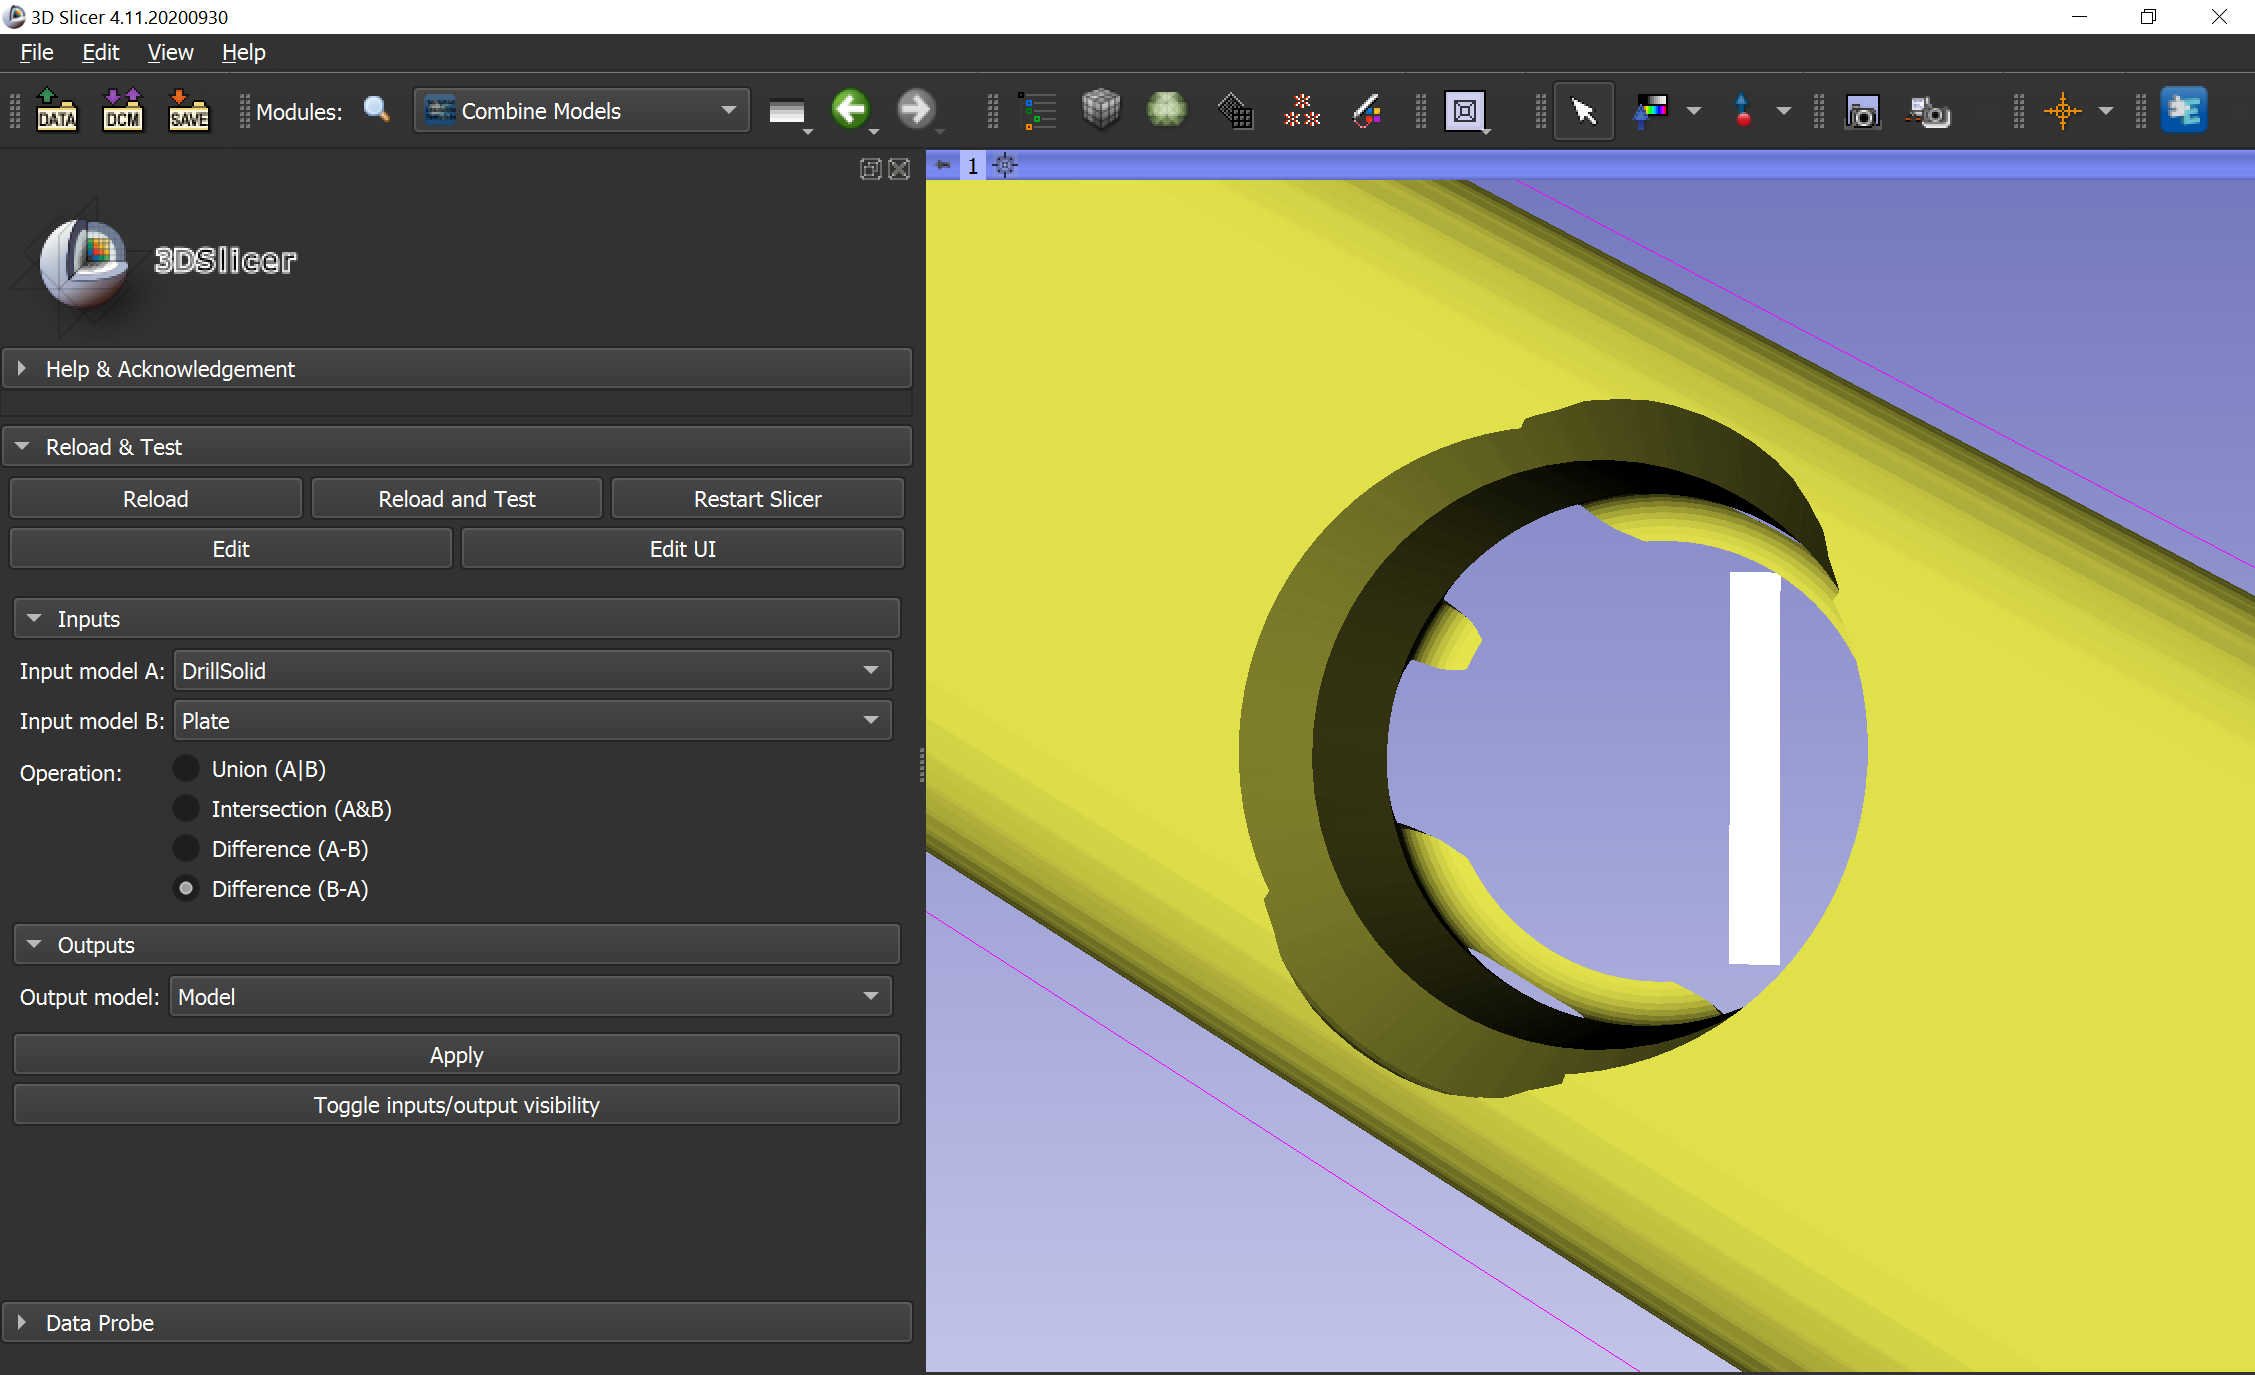Image resolution: width=2255 pixels, height=1375 pixels.
Task: Enable the Union (A|B) operation
Action: coord(186,768)
